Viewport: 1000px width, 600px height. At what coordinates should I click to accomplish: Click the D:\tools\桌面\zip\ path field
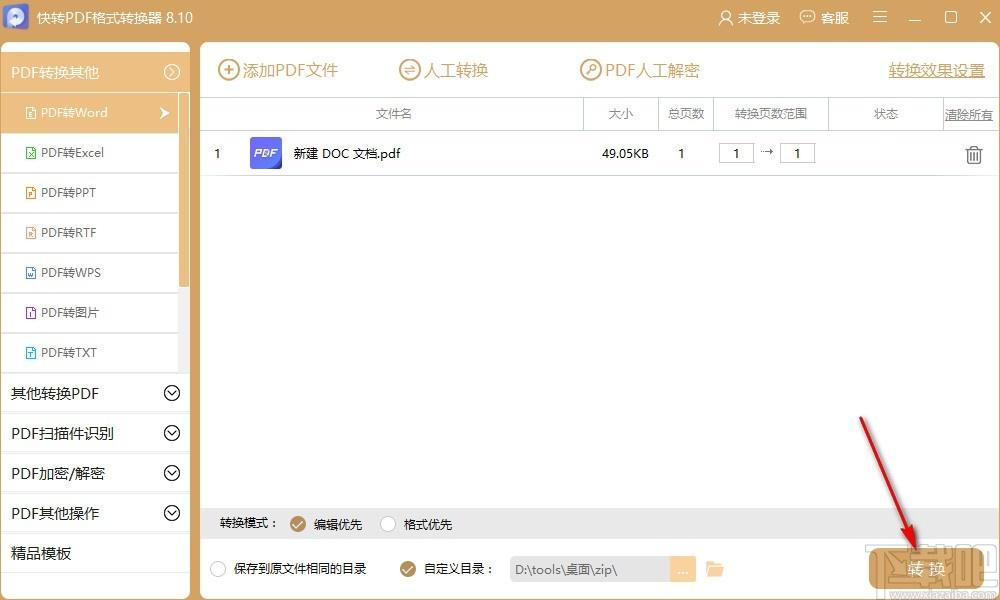pos(590,569)
